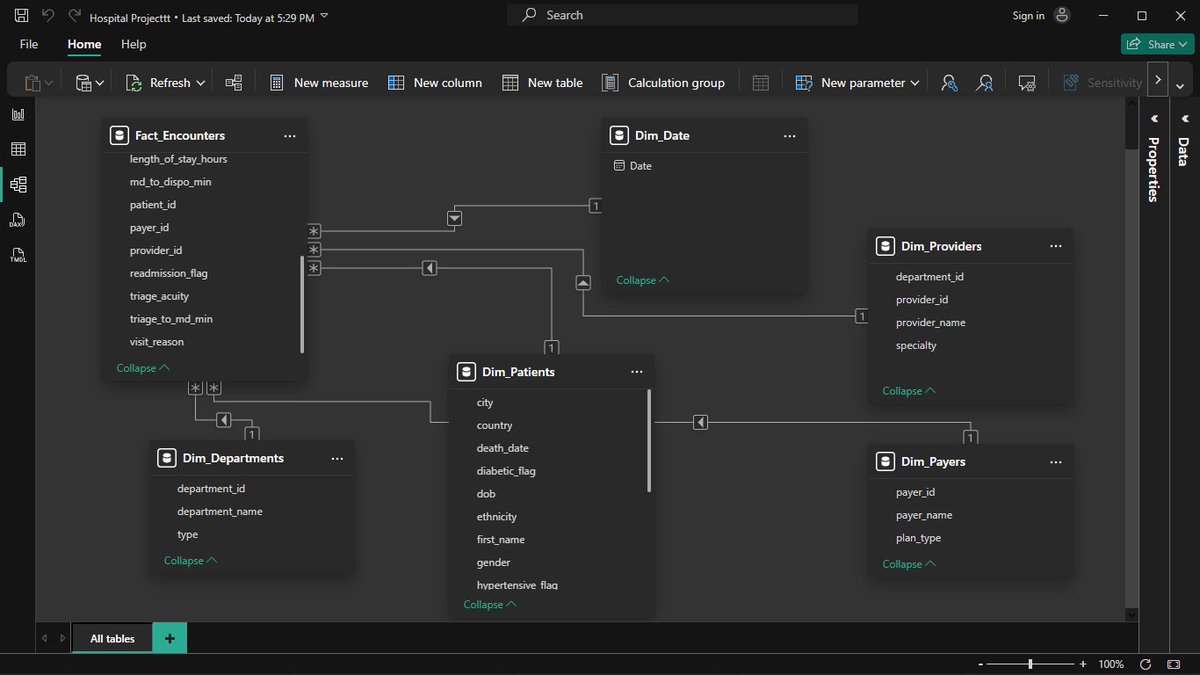The height and width of the screenshot is (675, 1200).
Task: Click the Get data database icon
Action: click(84, 83)
